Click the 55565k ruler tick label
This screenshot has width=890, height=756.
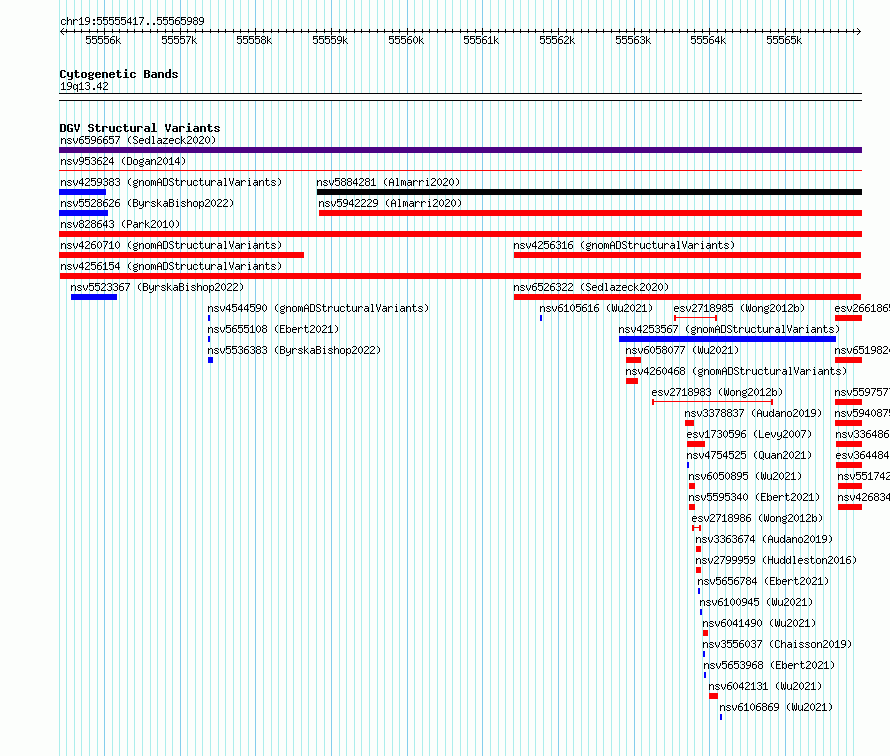784,40
